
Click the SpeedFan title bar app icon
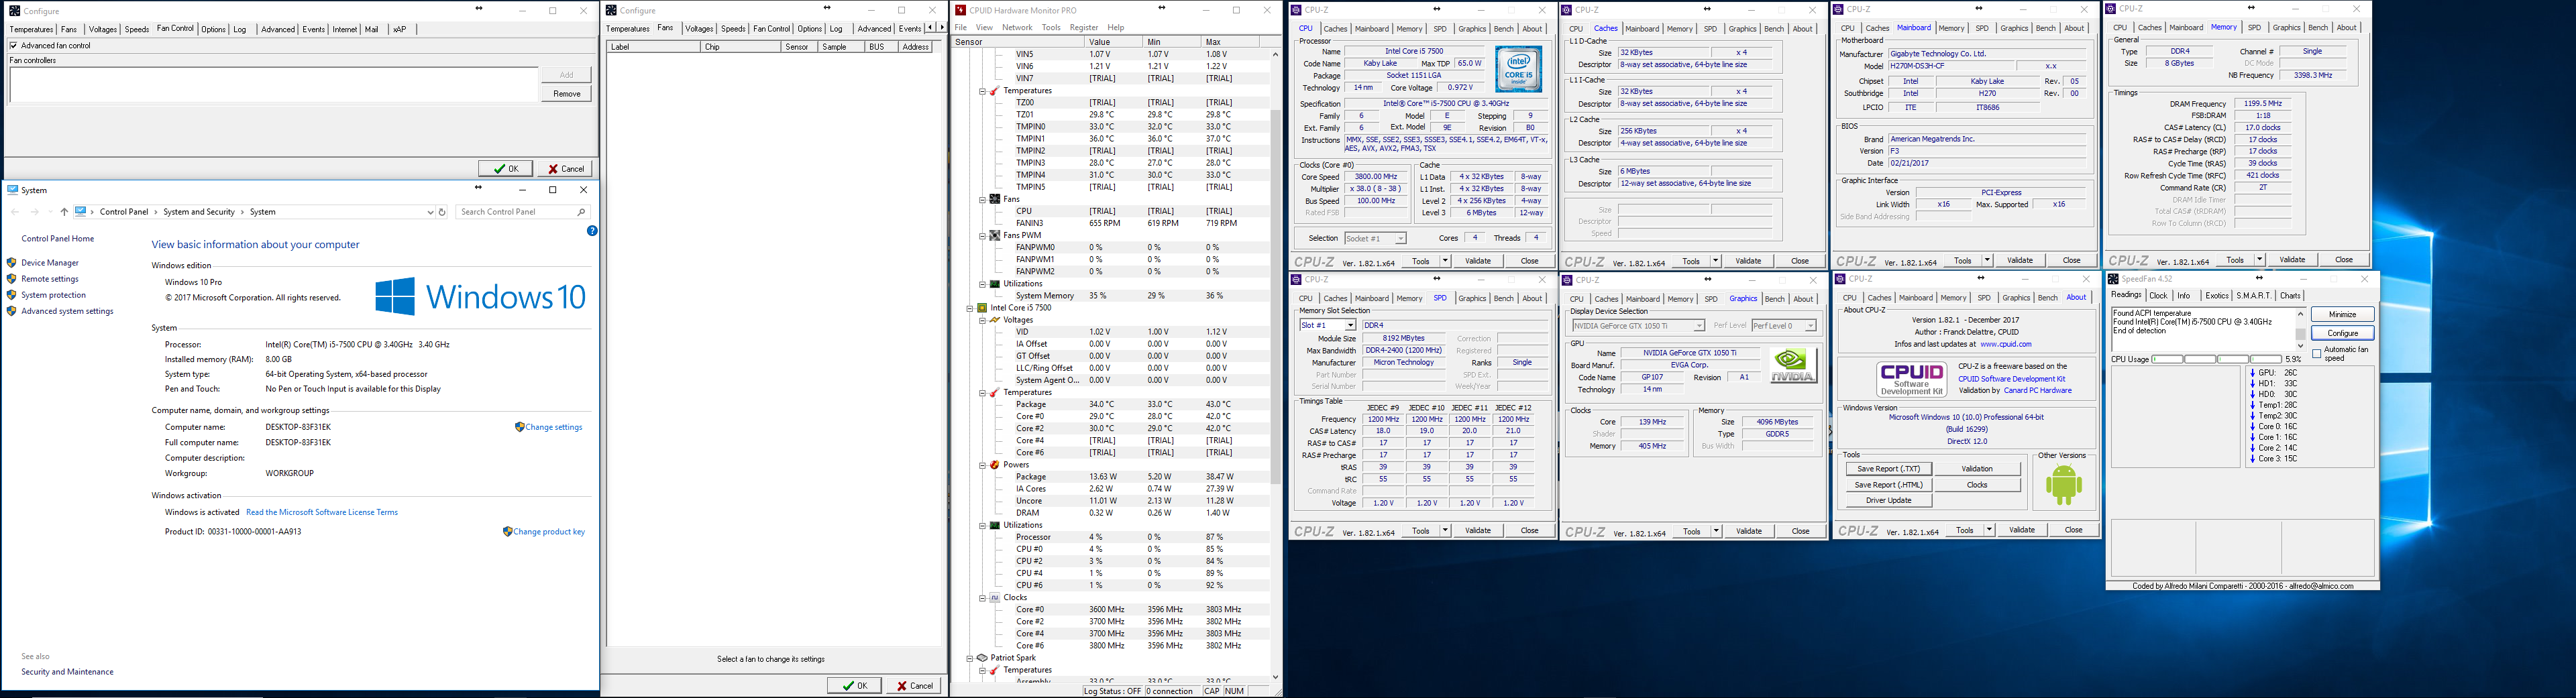pos(2113,279)
